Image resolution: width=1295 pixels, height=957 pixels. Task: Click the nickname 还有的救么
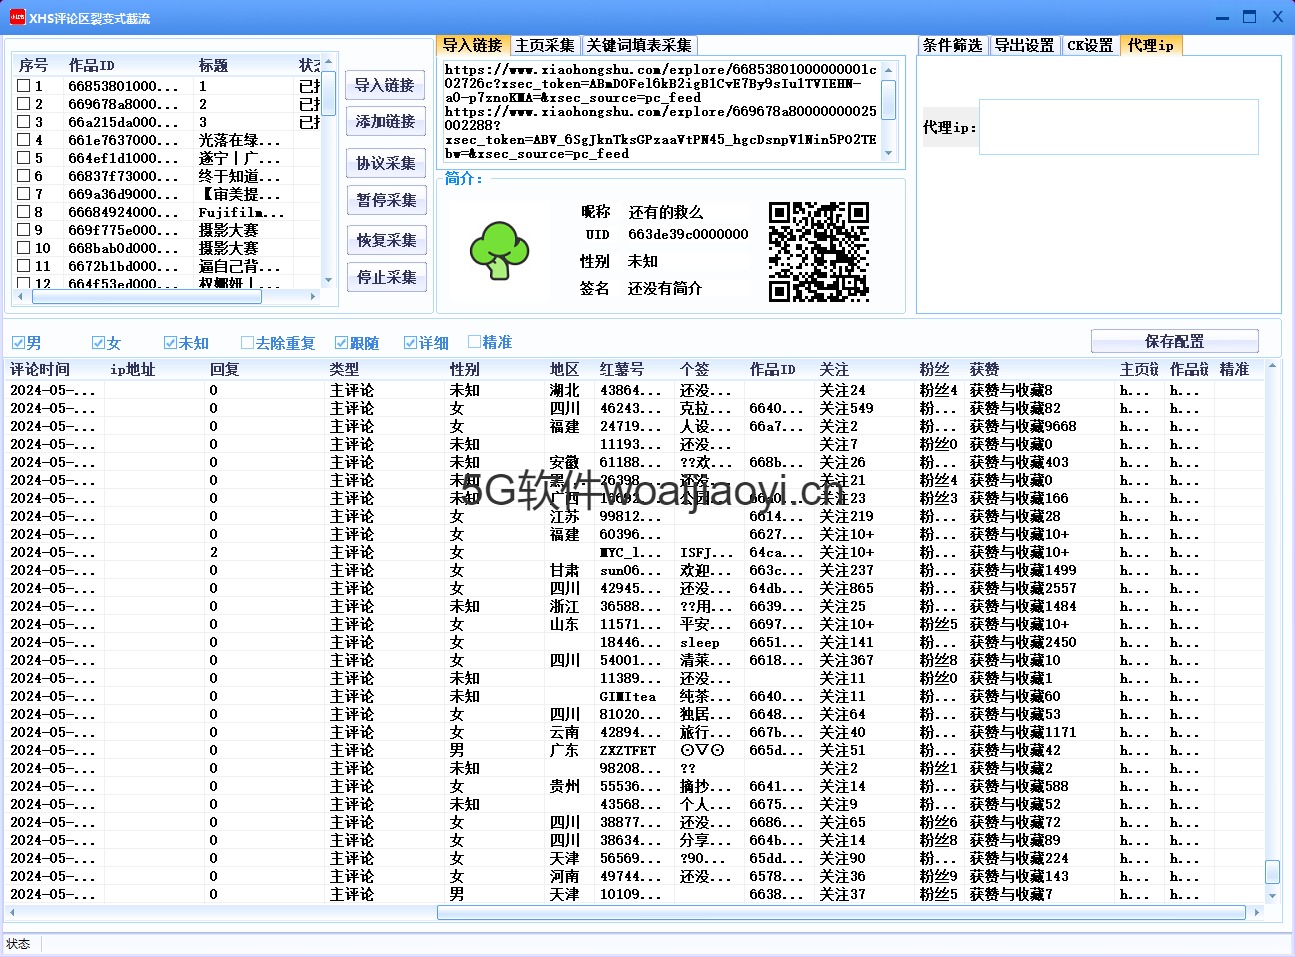[666, 212]
